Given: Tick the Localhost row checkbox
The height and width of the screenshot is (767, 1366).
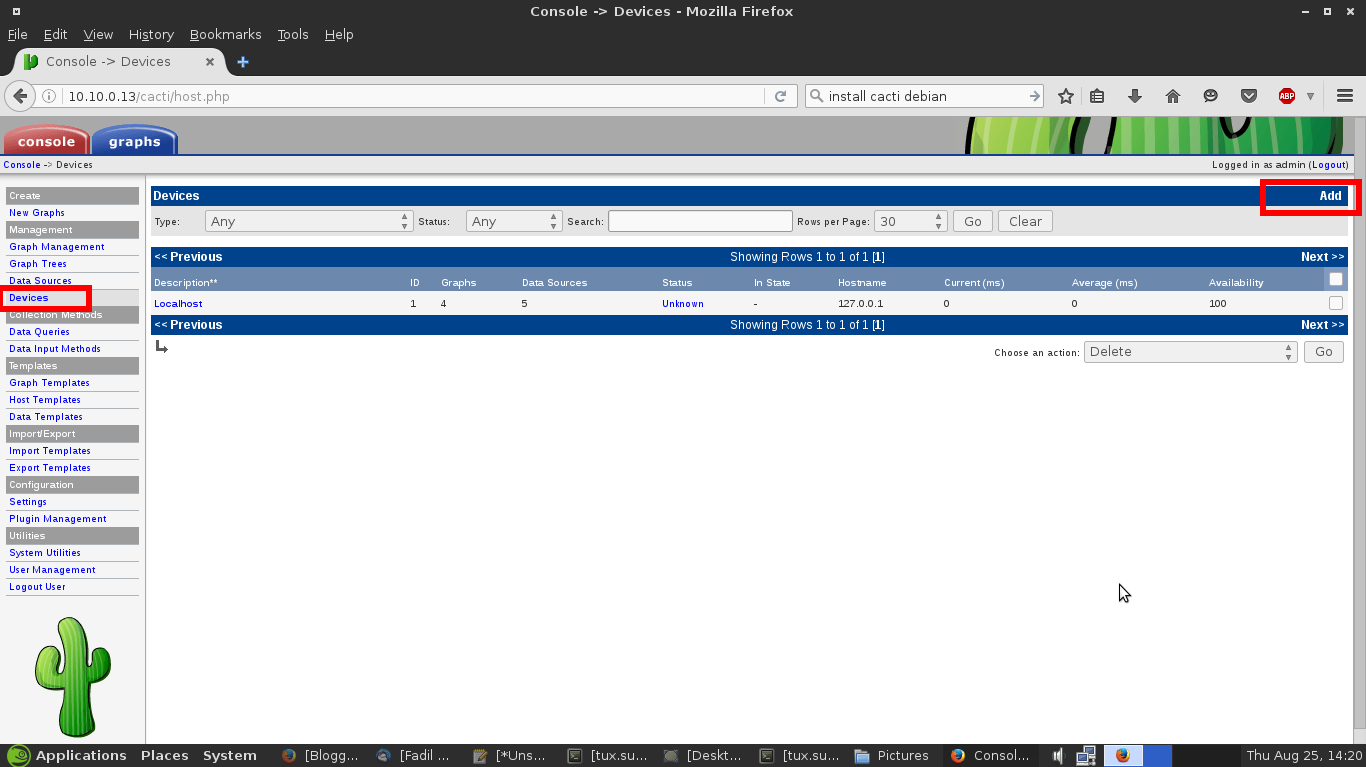Looking at the screenshot, I should (1336, 303).
